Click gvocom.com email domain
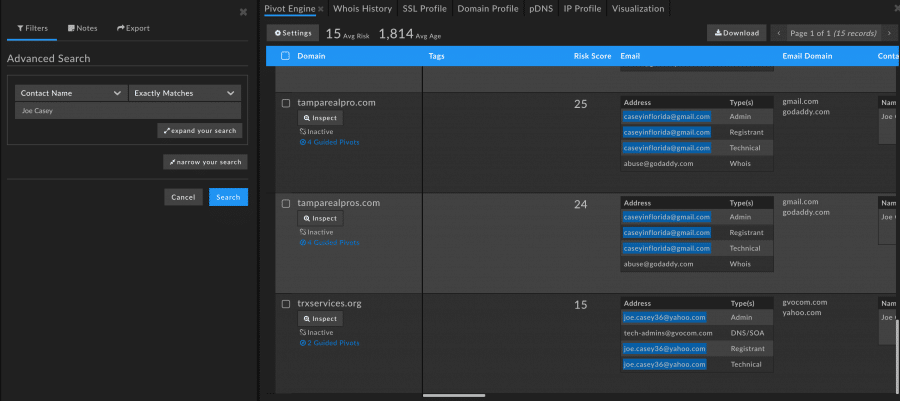This screenshot has width=900, height=401. [805, 302]
